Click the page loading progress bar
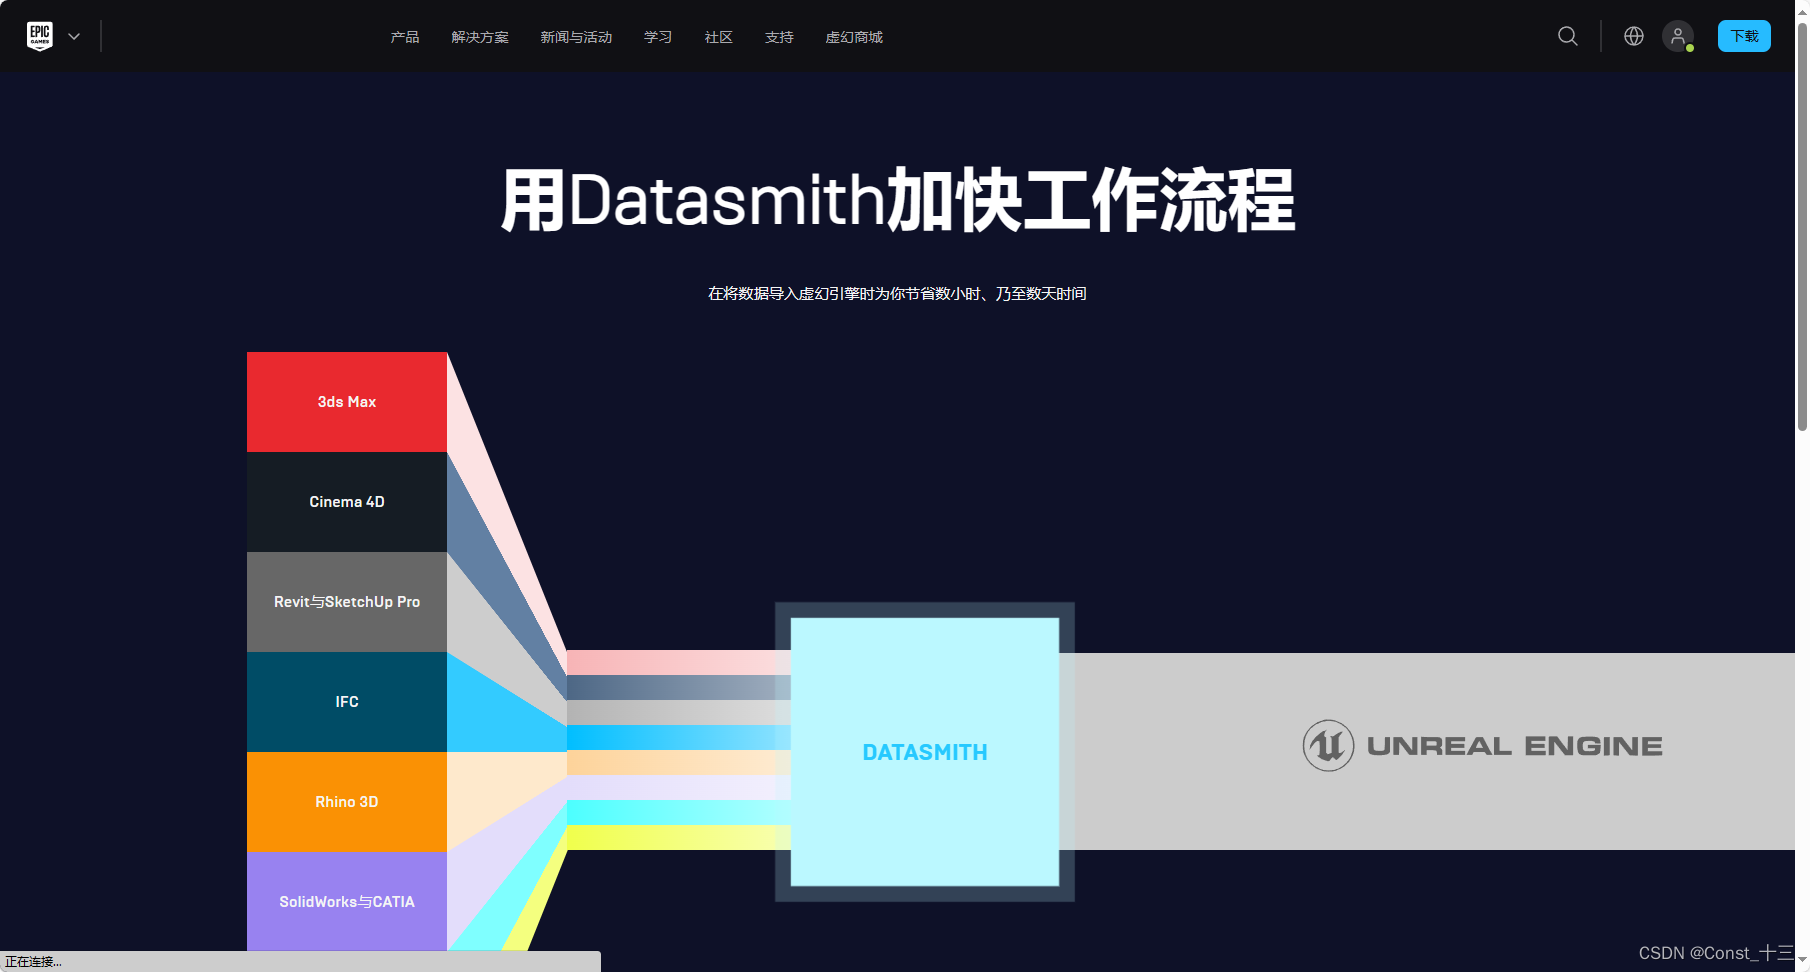Image resolution: width=1810 pixels, height=972 pixels. pyautogui.click(x=300, y=961)
